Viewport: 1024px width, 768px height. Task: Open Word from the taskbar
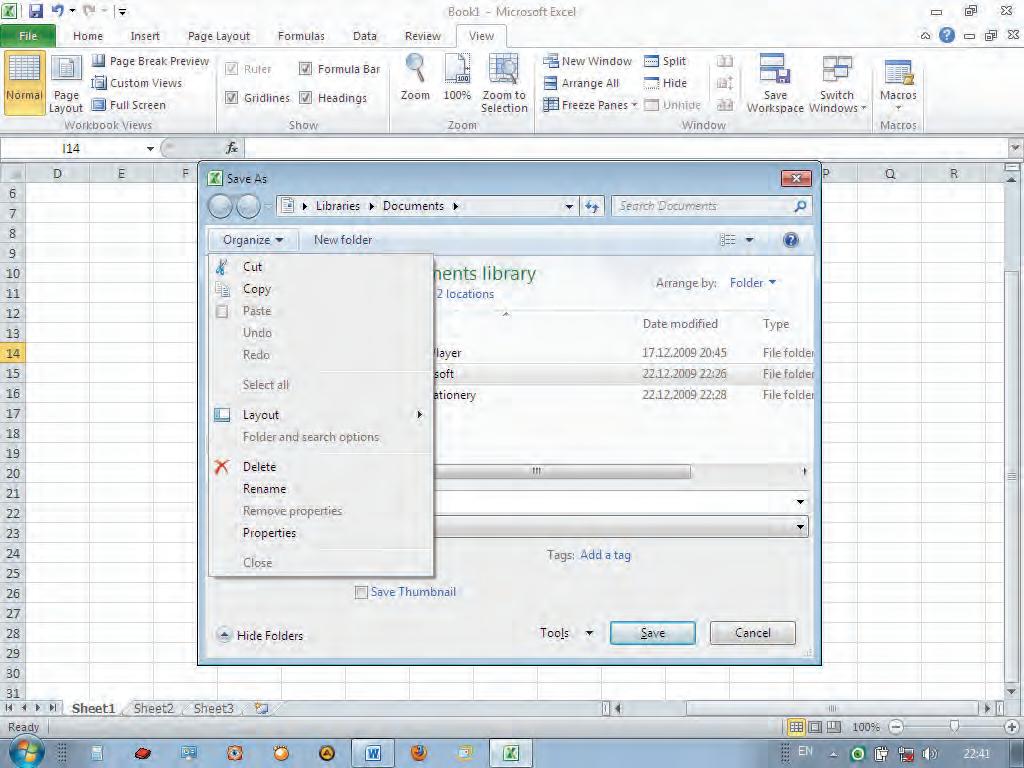[x=373, y=754]
